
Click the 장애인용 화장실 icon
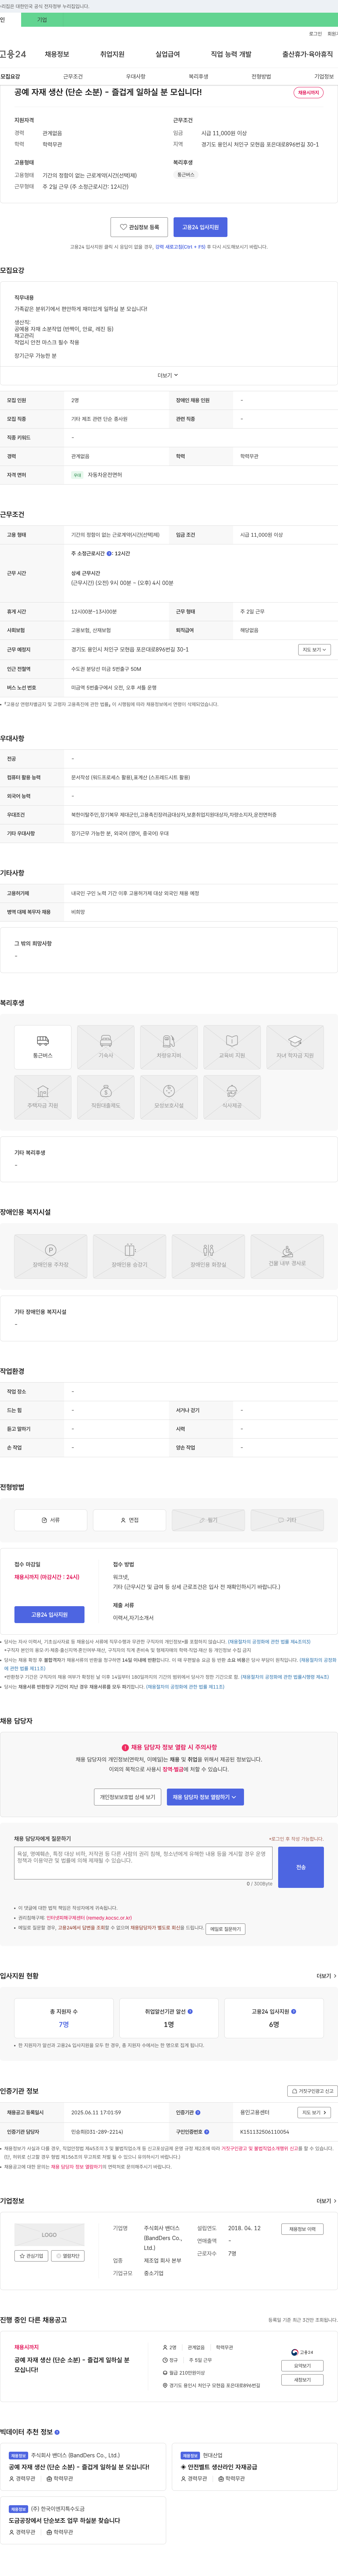point(208,1256)
